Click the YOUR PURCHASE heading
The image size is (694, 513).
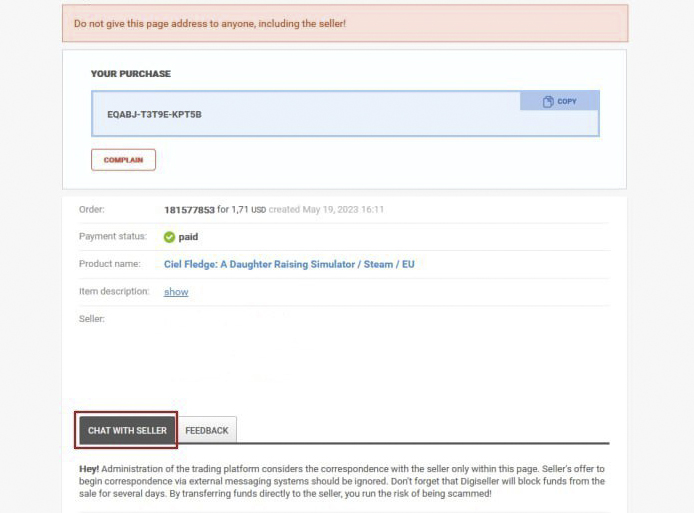(131, 74)
